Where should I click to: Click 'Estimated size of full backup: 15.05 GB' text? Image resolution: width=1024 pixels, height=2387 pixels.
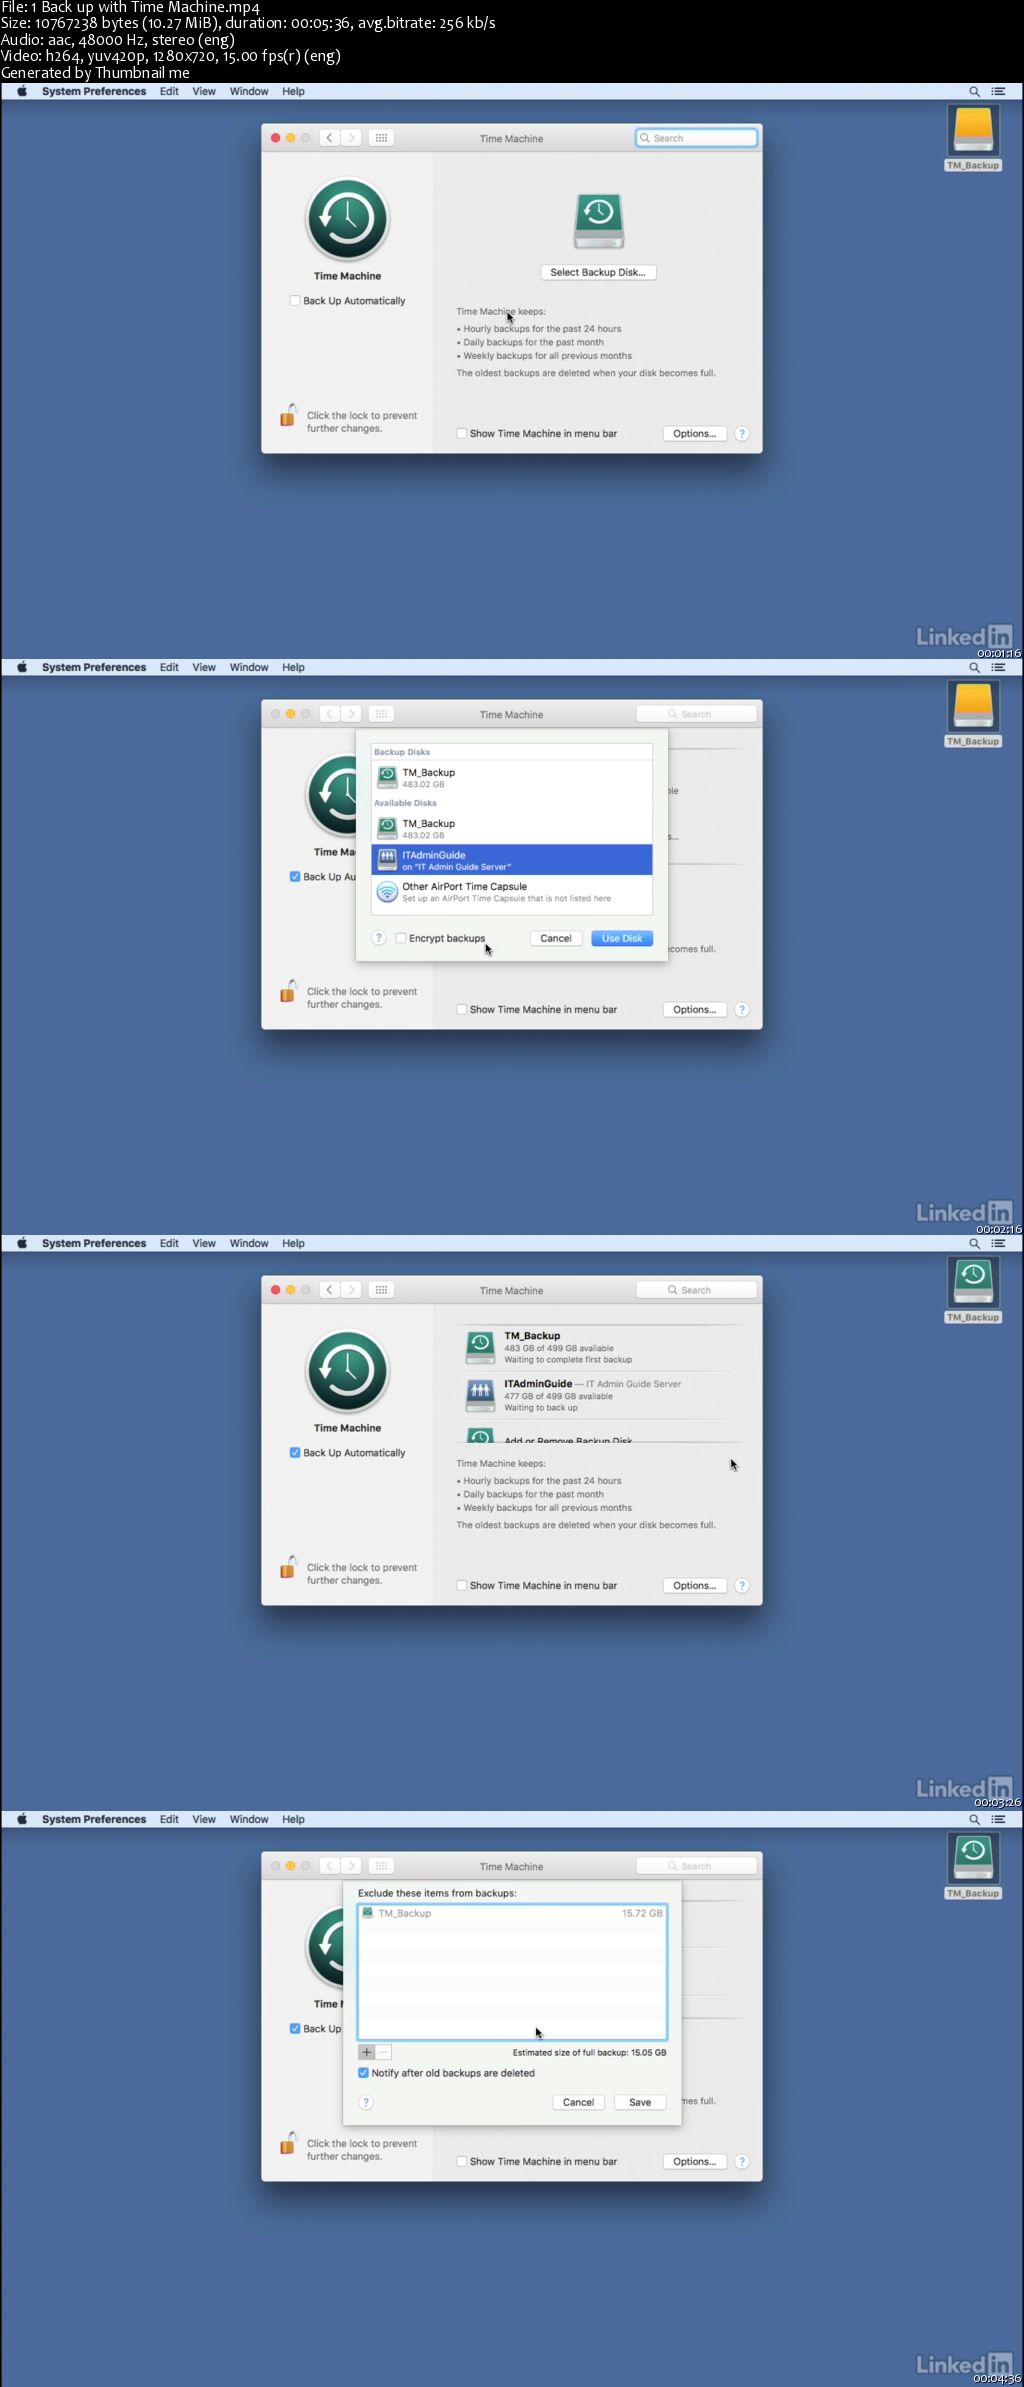point(589,2052)
